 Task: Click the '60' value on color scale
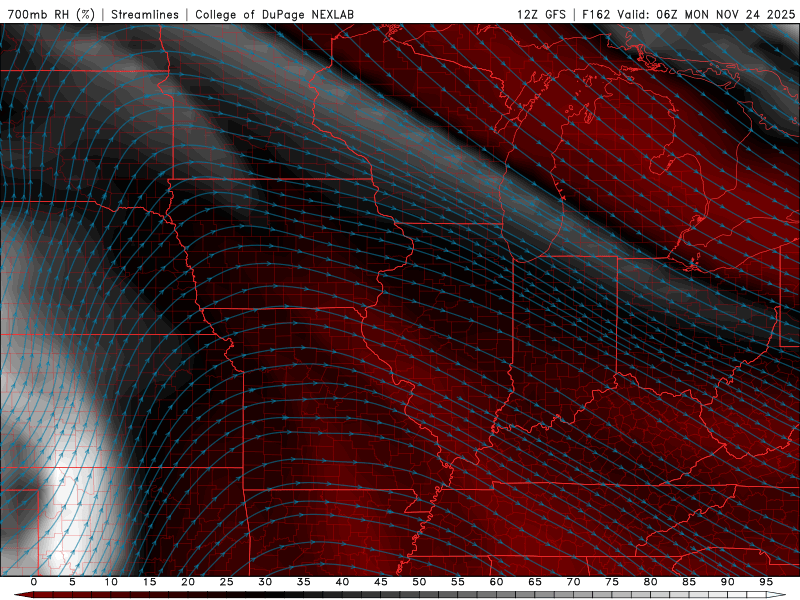496,582
